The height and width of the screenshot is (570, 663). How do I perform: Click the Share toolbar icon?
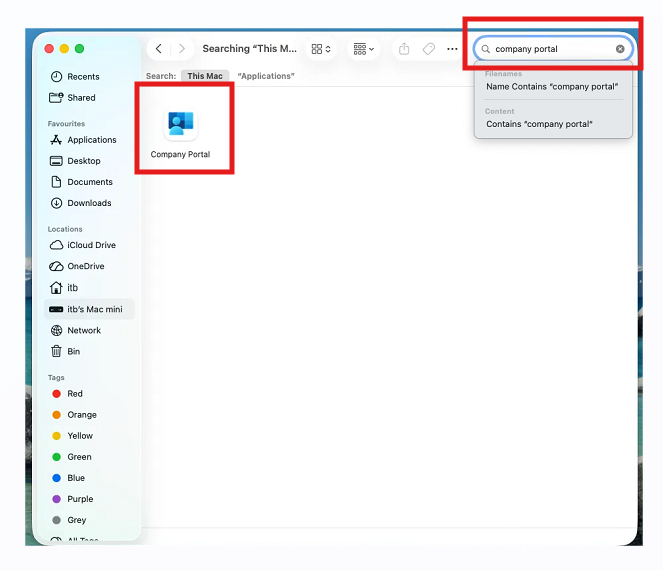click(404, 49)
